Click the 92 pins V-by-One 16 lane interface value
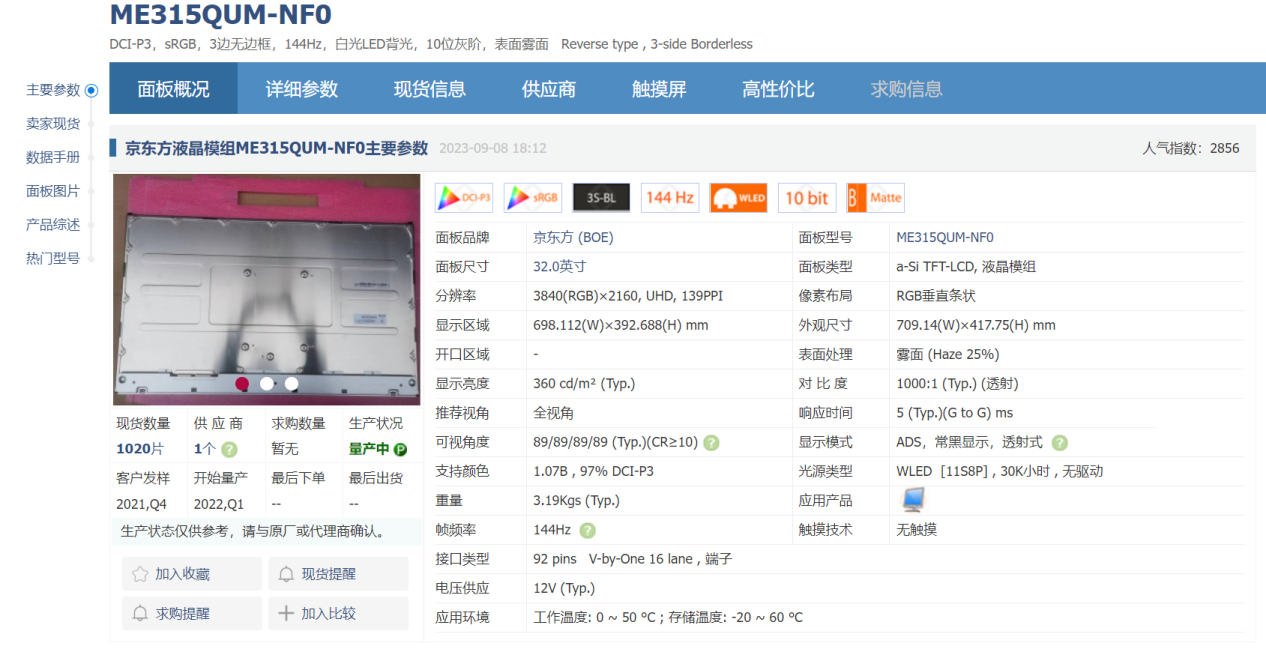This screenshot has width=1266, height=652. [x=633, y=559]
